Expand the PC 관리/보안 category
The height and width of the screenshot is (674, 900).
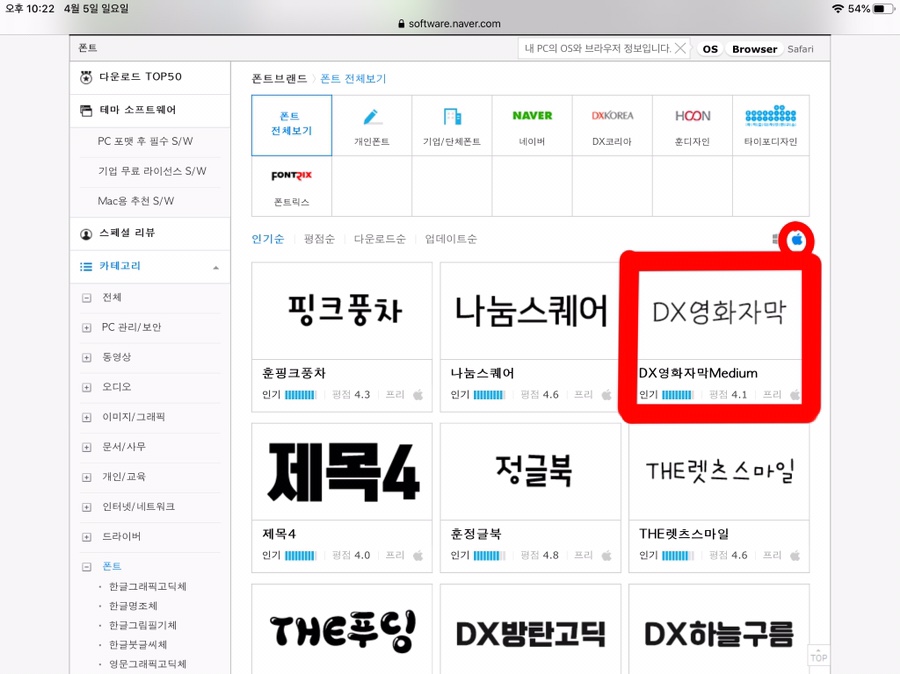click(x=87, y=328)
